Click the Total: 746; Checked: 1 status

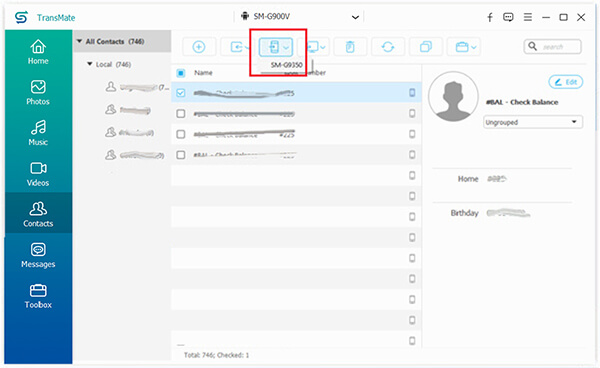click(216, 355)
